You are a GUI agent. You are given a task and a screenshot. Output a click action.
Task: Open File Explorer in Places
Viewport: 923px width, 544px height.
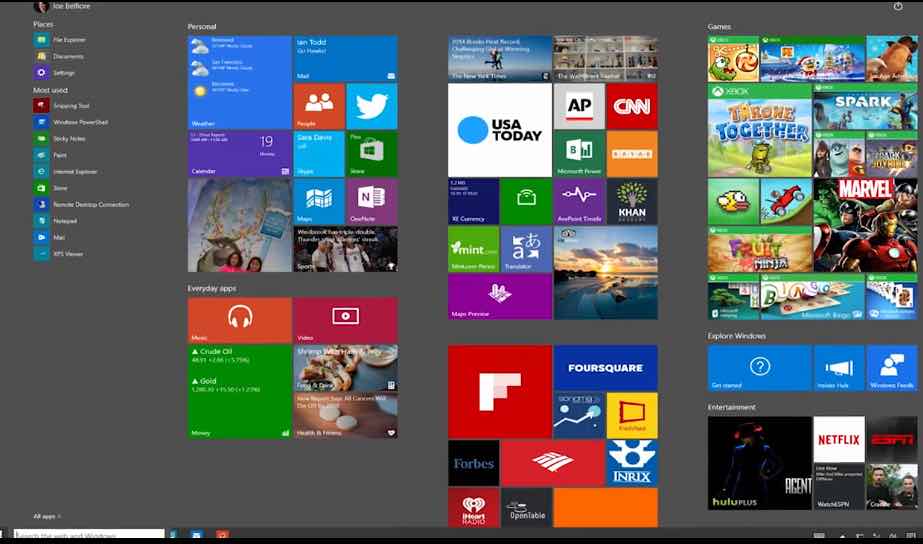tap(60, 40)
